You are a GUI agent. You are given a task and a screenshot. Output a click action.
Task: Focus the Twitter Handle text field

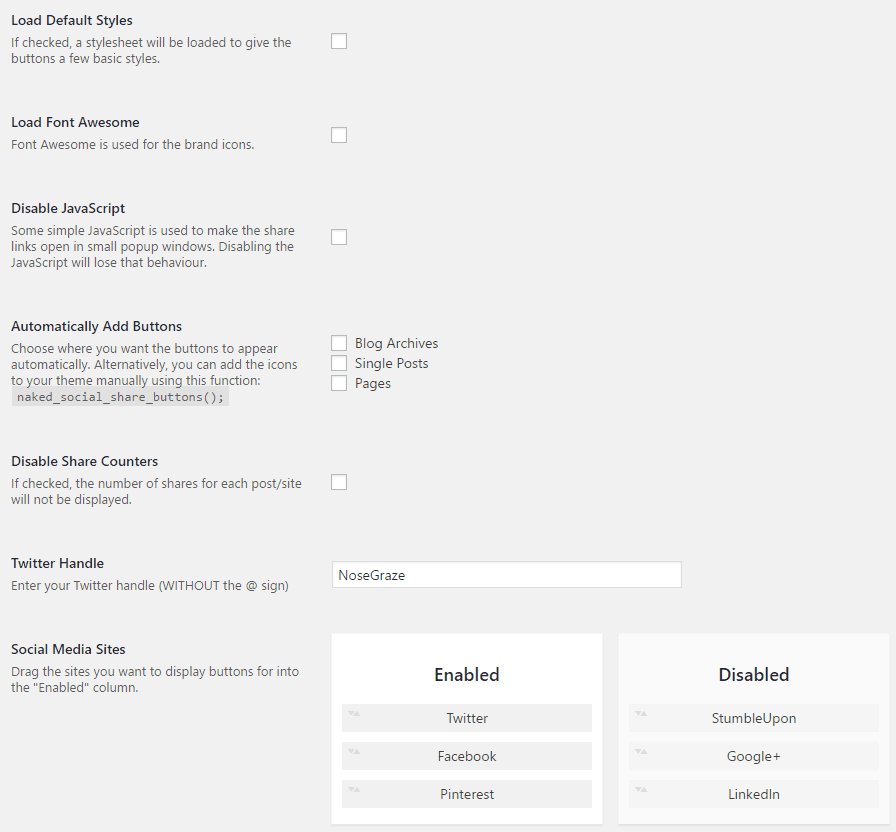click(x=506, y=574)
